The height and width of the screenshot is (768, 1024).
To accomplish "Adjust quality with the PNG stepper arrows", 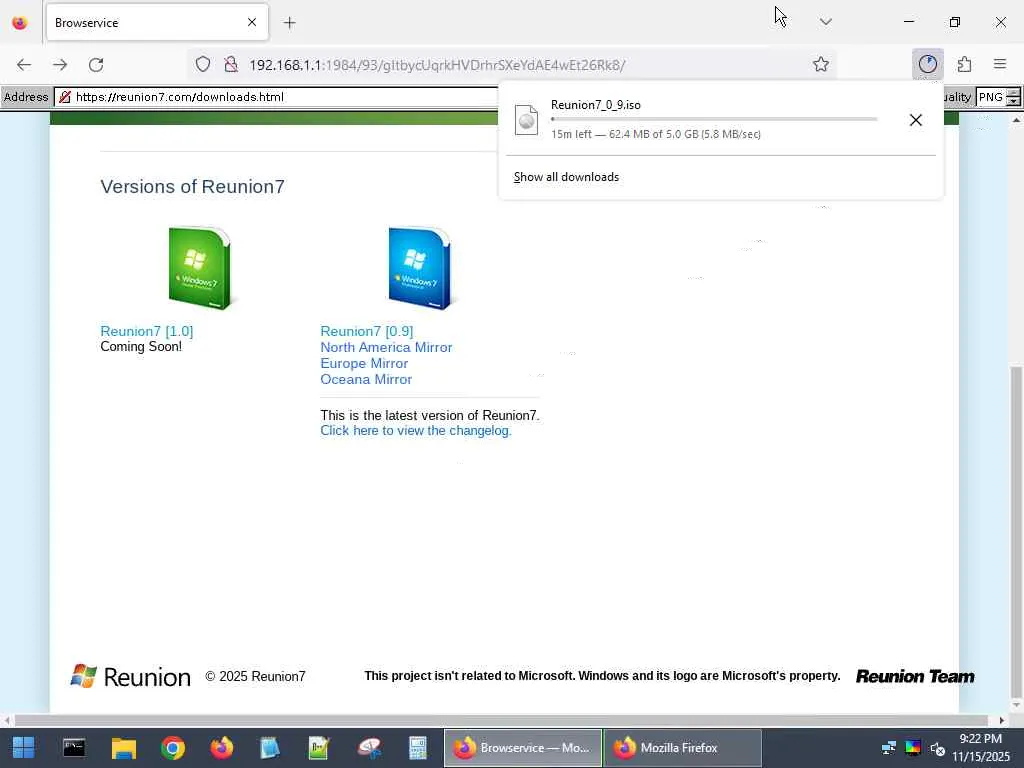I will pyautogui.click(x=1013, y=97).
